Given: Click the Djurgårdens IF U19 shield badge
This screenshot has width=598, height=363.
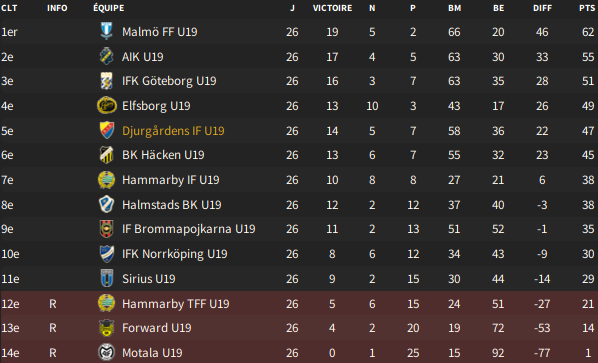Looking at the screenshot, I should click(x=106, y=130).
